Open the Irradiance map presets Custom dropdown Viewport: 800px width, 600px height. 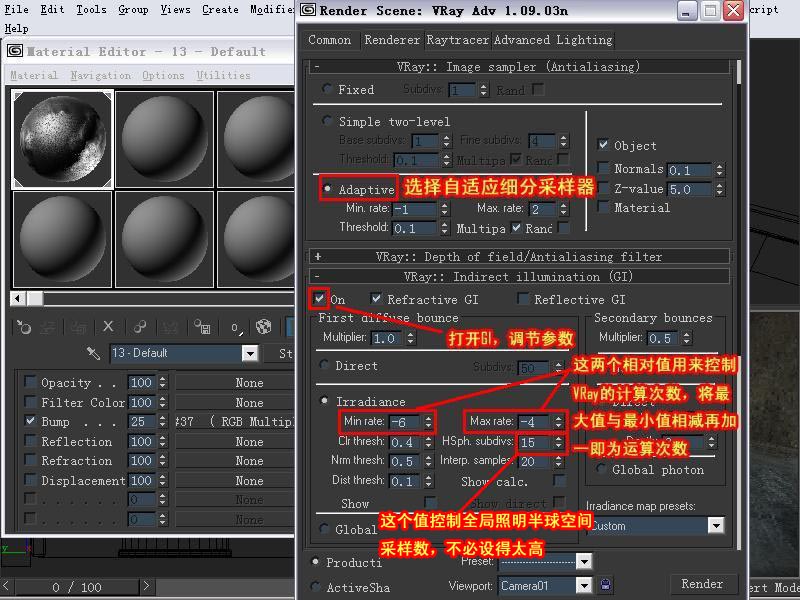coord(716,526)
